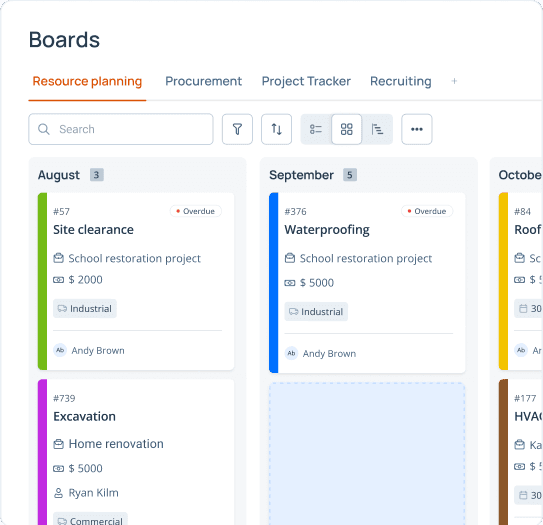This screenshot has height=525, width=543.
Task: Click Overdue badge on Site clearance card
Action: 196,211
